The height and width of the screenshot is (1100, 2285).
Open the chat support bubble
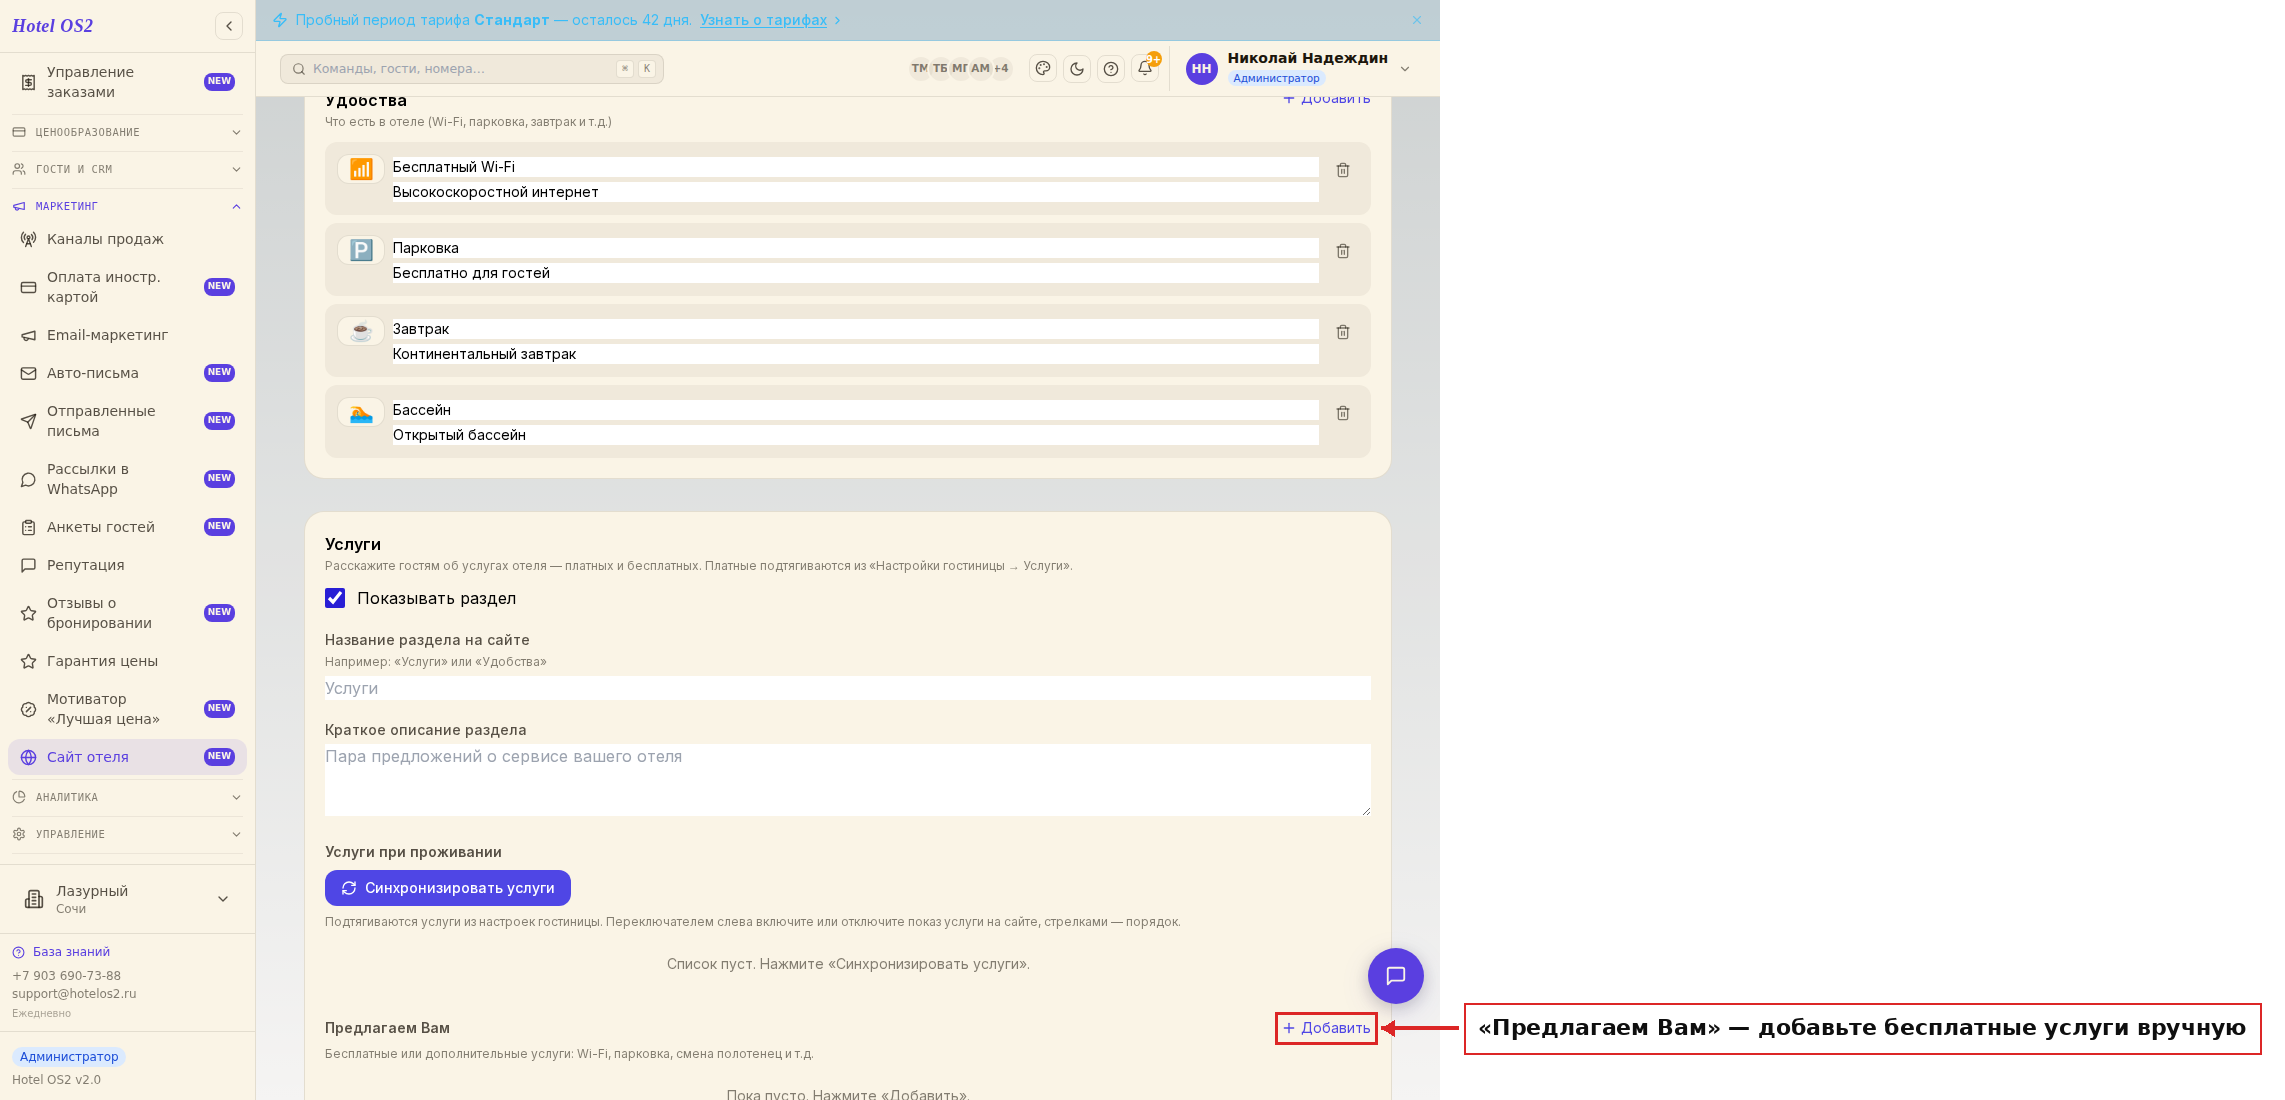coord(1396,976)
